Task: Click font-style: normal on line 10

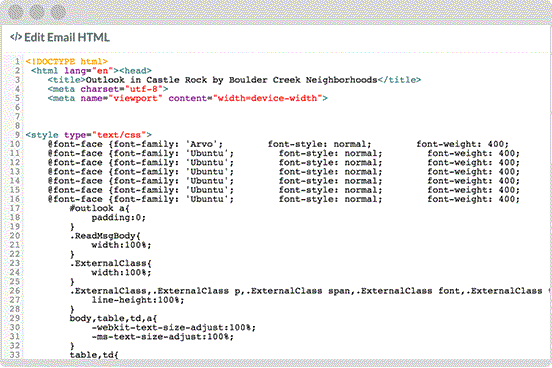Action: click(319, 144)
